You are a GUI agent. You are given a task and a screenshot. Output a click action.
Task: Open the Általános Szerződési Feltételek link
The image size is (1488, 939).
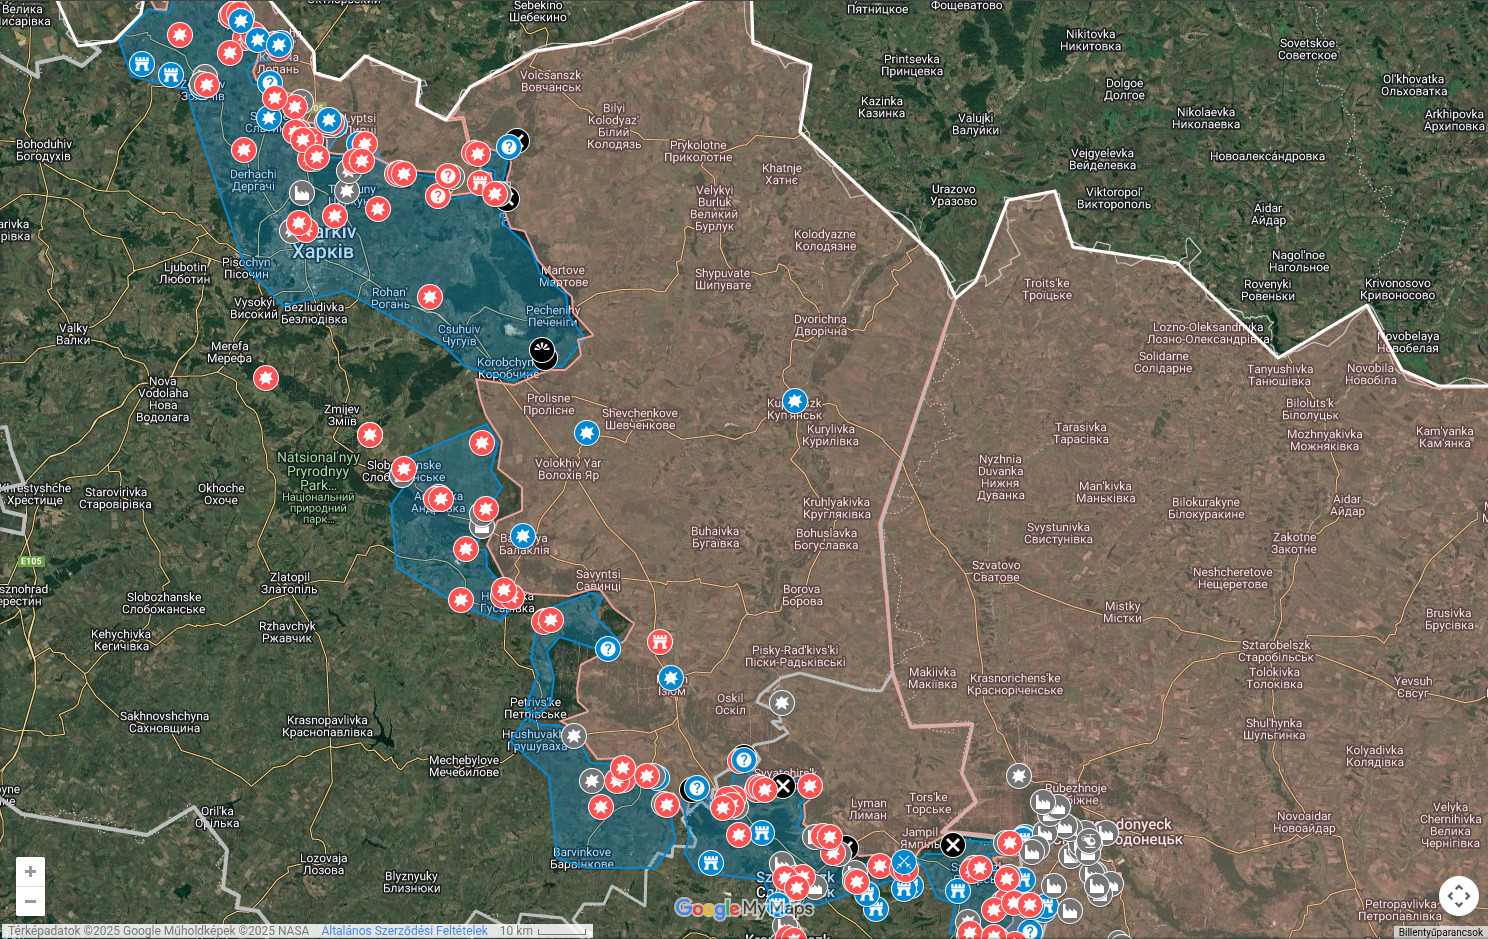[404, 931]
